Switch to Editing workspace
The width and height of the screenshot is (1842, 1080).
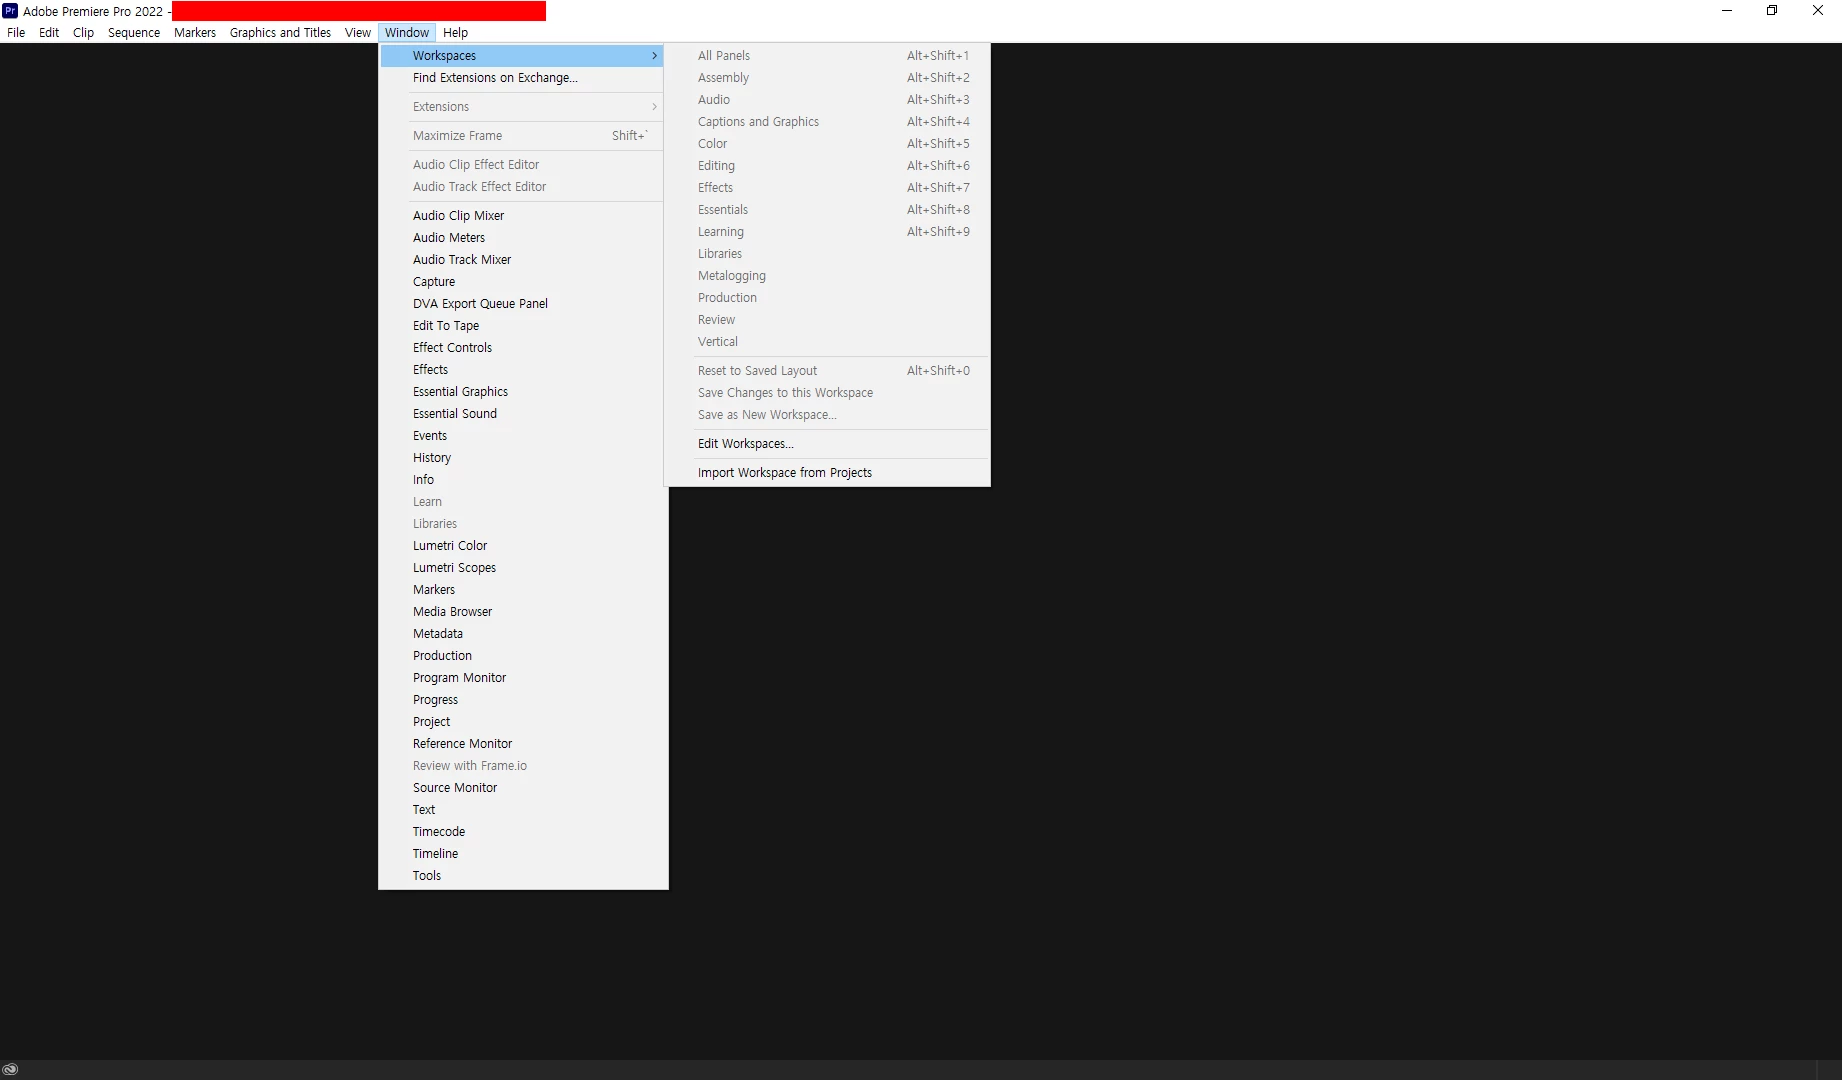coord(827,166)
